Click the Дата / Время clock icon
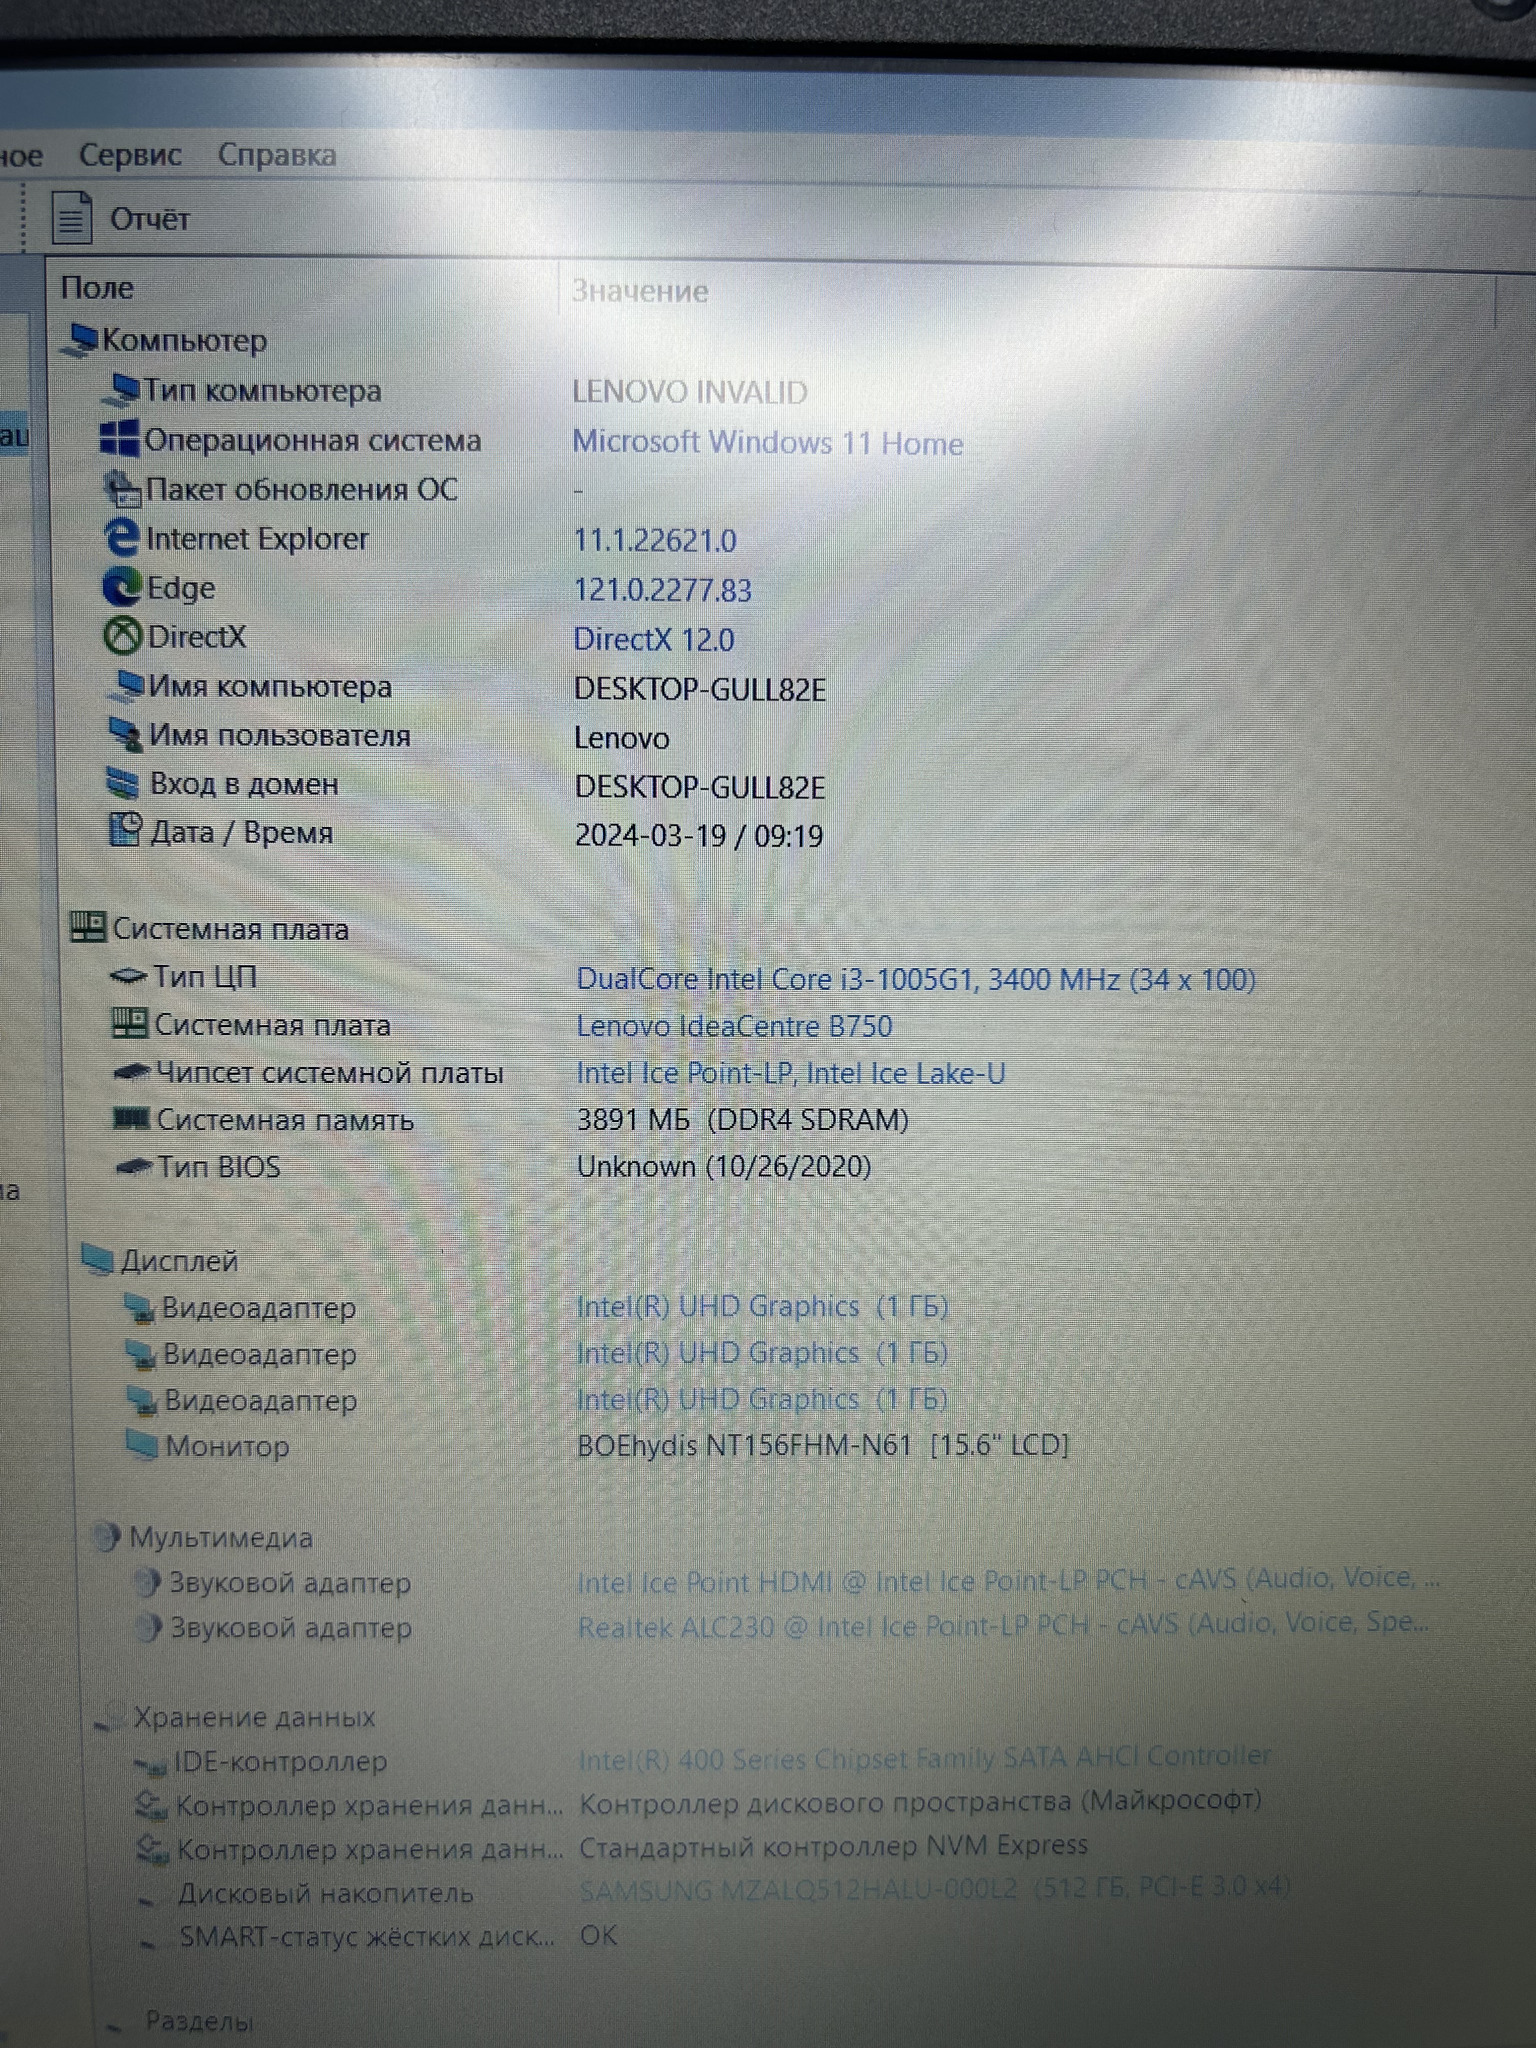This screenshot has width=1536, height=2048. click(125, 831)
